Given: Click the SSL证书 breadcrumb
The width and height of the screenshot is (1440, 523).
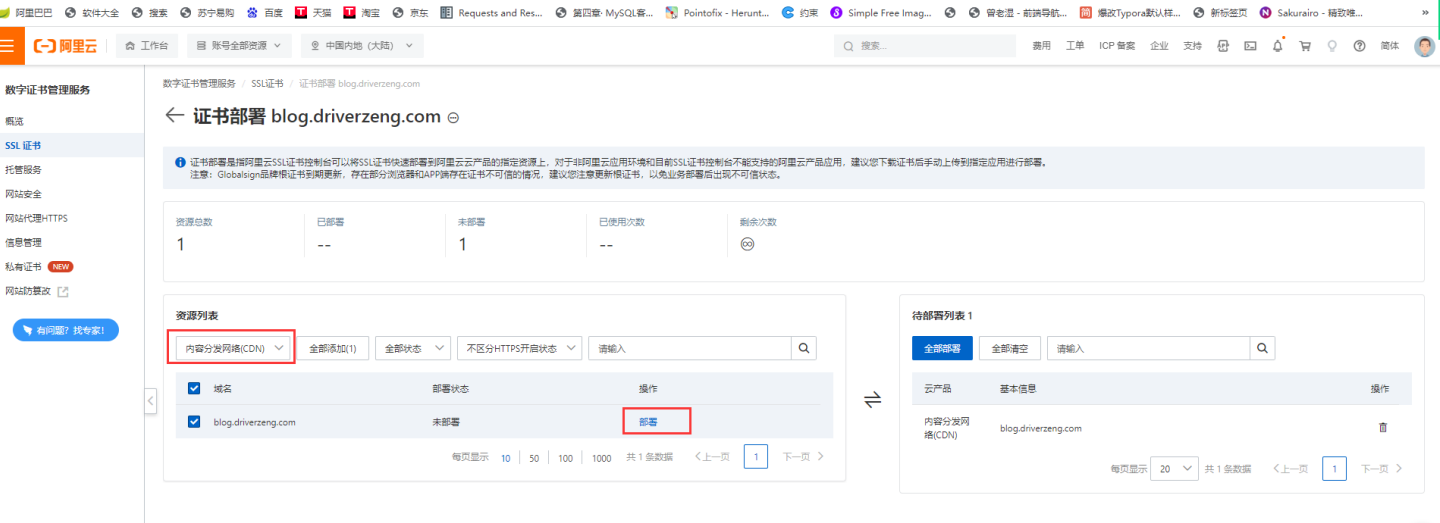Looking at the screenshot, I should 267,83.
